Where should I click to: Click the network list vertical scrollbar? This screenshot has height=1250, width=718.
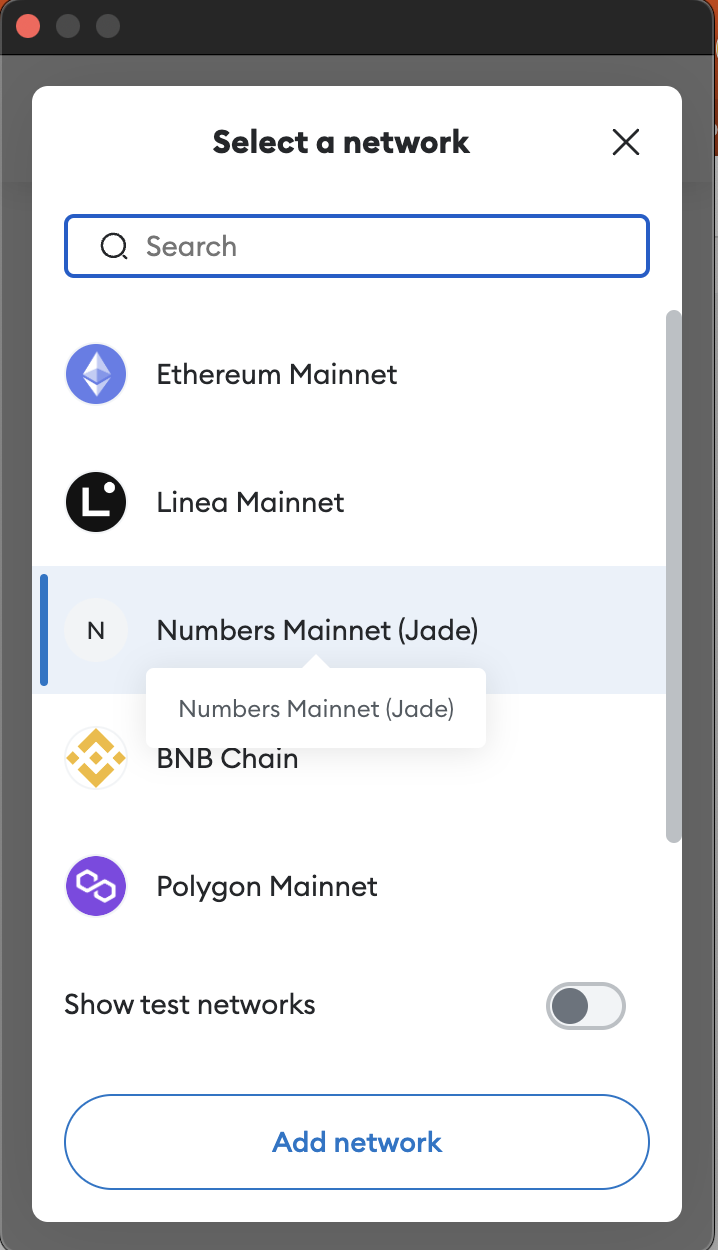pyautogui.click(x=674, y=576)
